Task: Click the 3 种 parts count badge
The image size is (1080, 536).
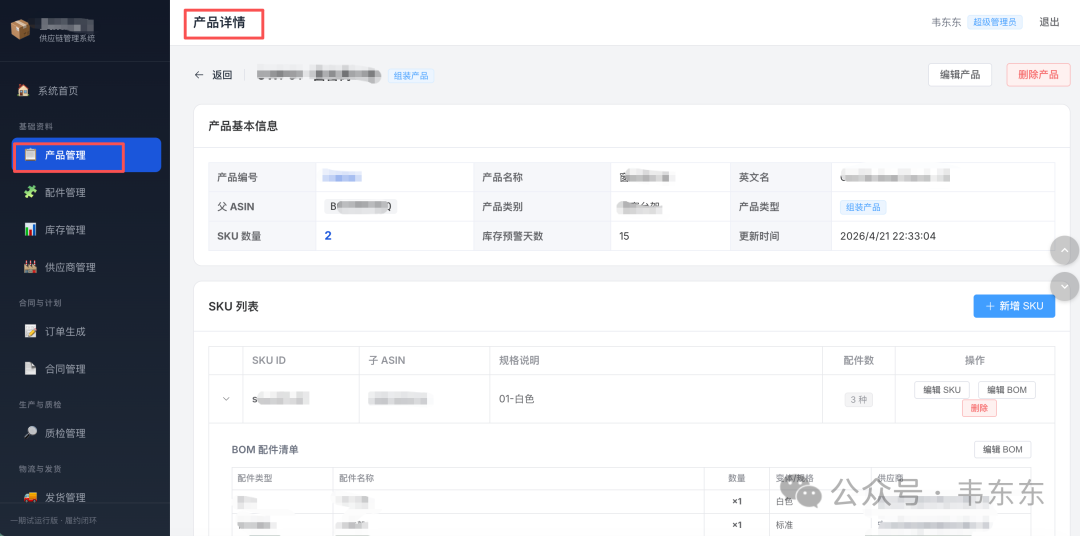Action: tap(858, 399)
